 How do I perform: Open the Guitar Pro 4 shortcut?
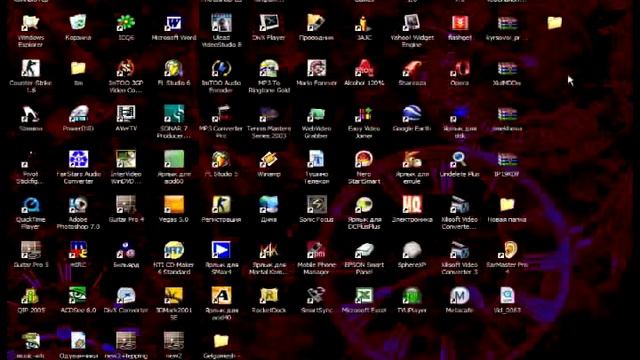[126, 205]
